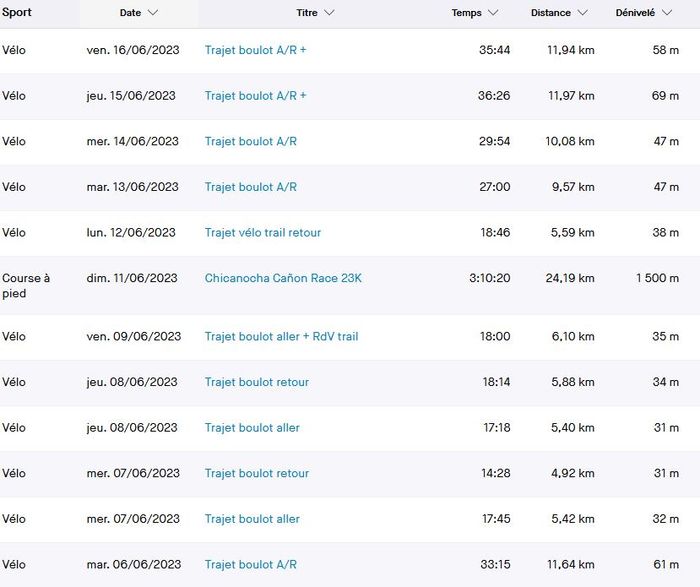The height and width of the screenshot is (587, 700).
Task: Open Trajet boulot A/R from 14/06/2023
Action: point(250,142)
